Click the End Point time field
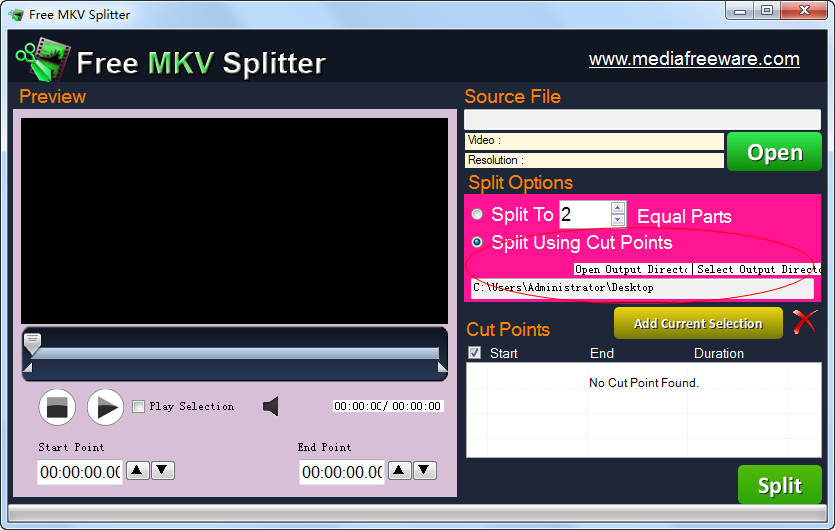The width and height of the screenshot is (835, 530). pyautogui.click(x=342, y=472)
